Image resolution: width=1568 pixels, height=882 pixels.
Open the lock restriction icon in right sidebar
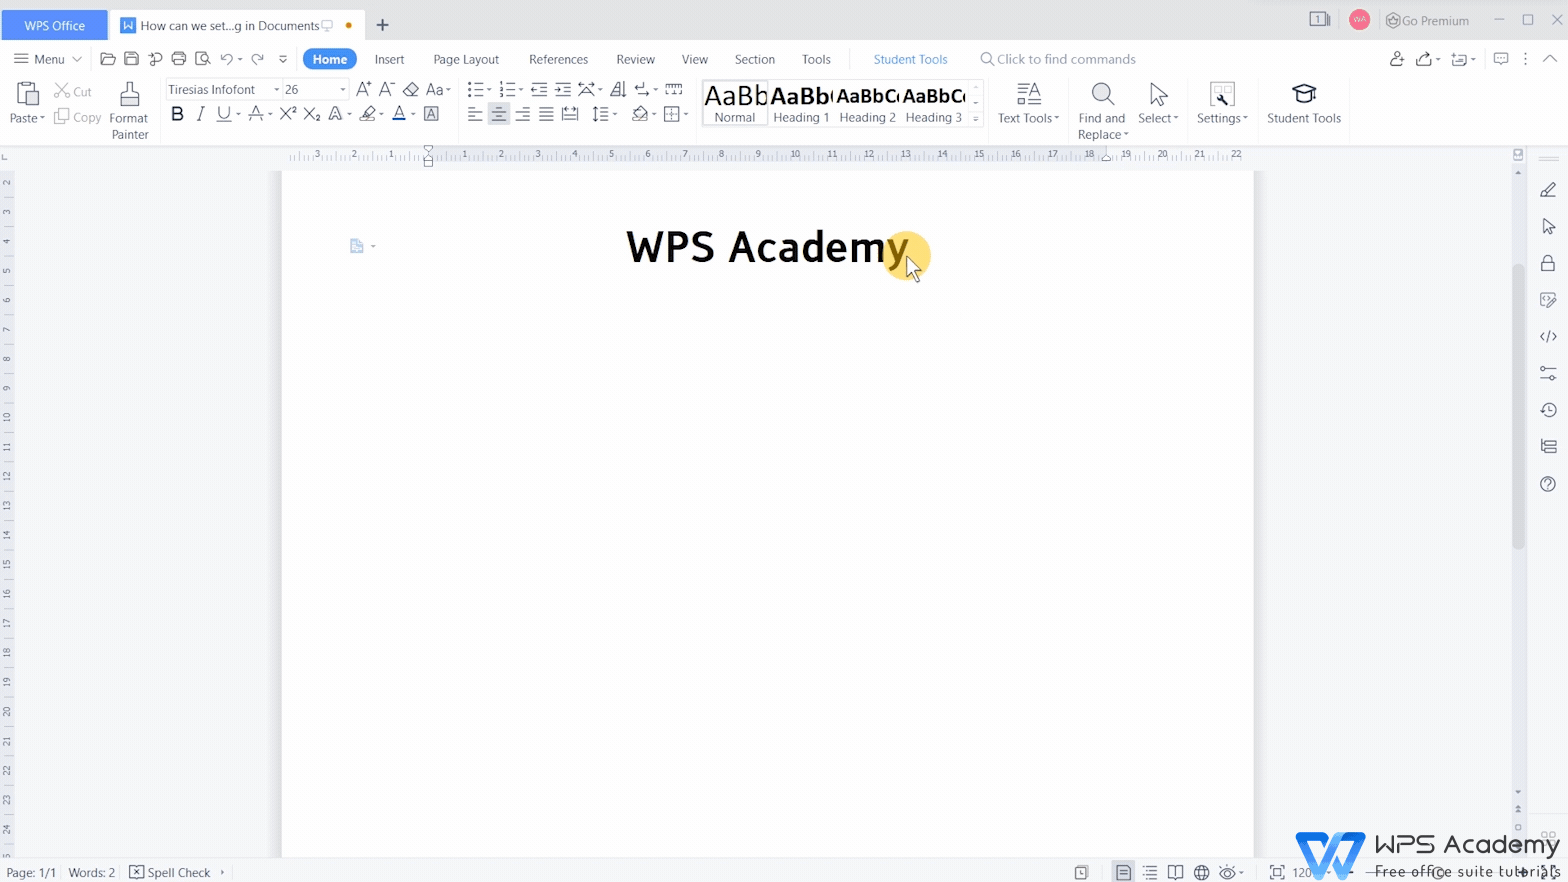coord(1548,263)
